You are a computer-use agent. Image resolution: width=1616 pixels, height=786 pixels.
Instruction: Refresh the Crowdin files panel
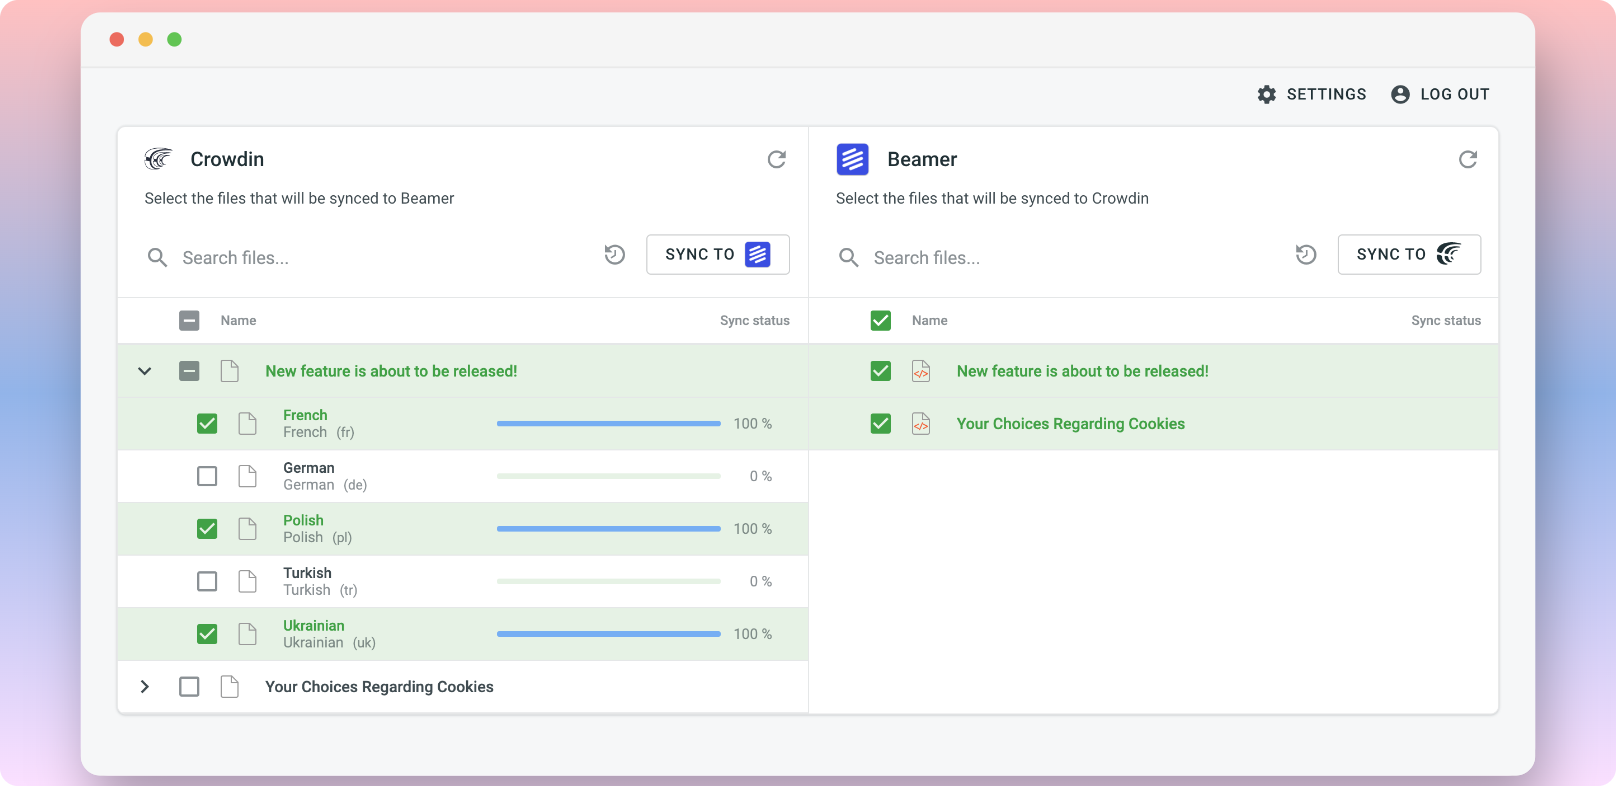(x=777, y=159)
